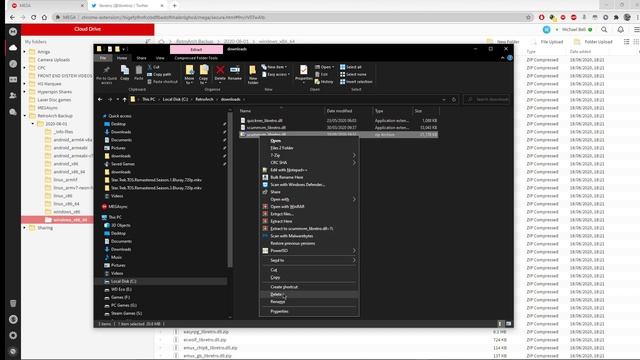Switch to the View ribbon tab
Image resolution: width=640 pixels, height=360 pixels.
[160, 58]
